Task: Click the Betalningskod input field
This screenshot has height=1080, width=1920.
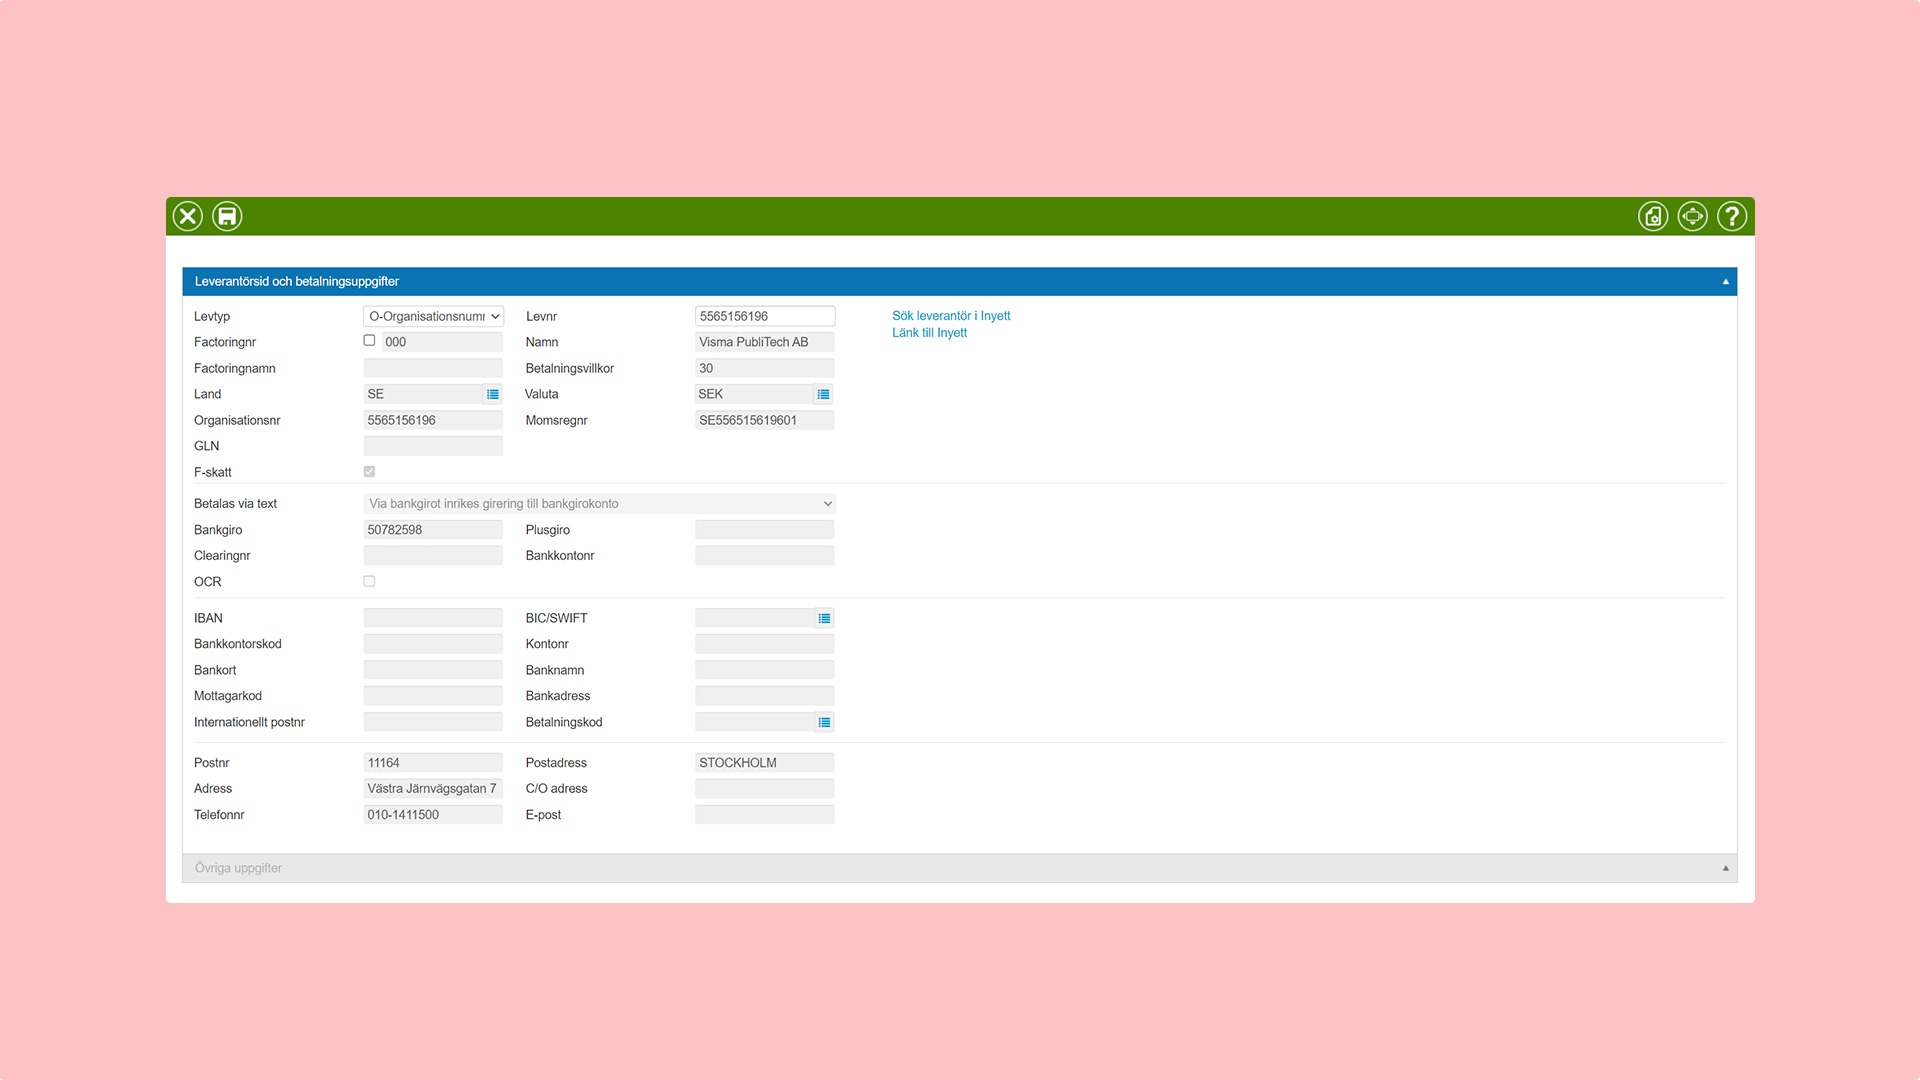Action: 755,722
